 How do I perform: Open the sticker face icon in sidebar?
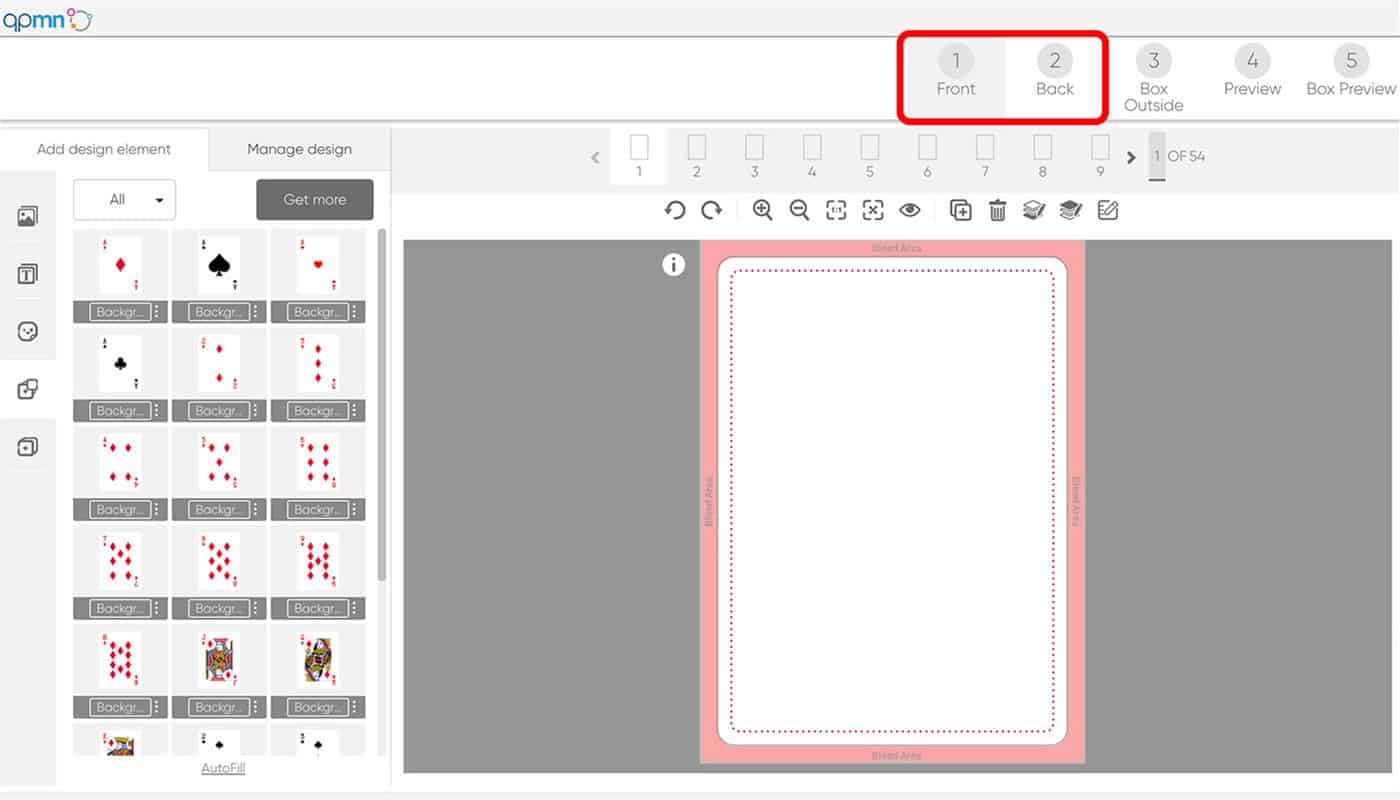[x=28, y=332]
